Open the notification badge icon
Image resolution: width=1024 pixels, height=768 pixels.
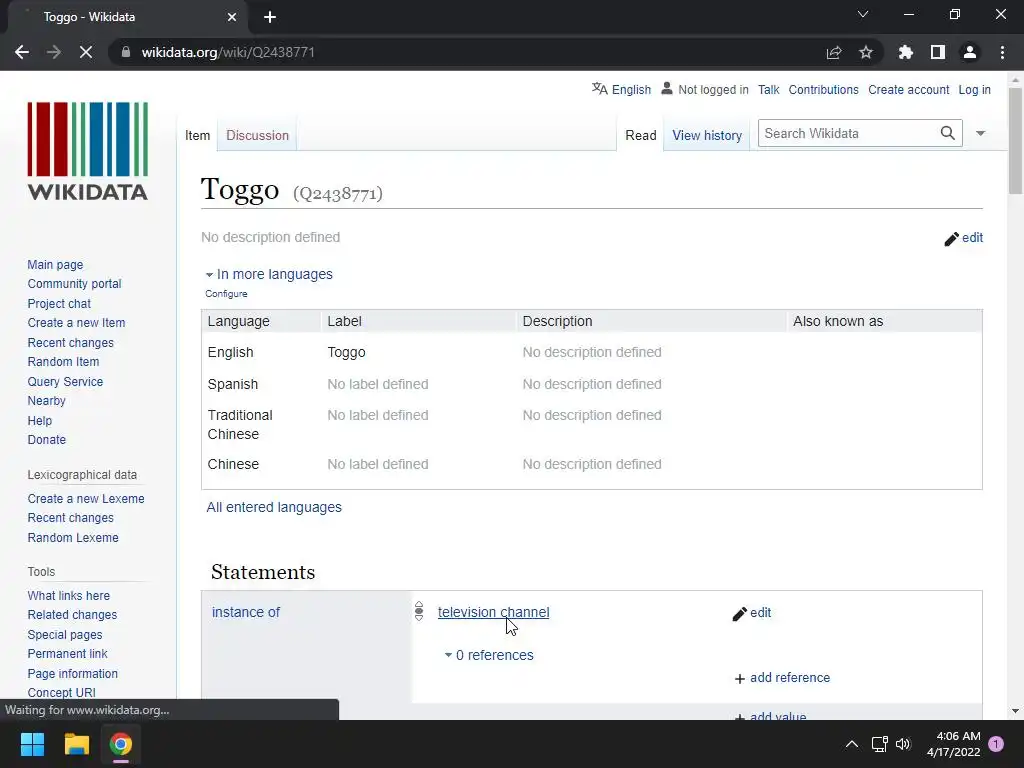pyautogui.click(x=996, y=743)
